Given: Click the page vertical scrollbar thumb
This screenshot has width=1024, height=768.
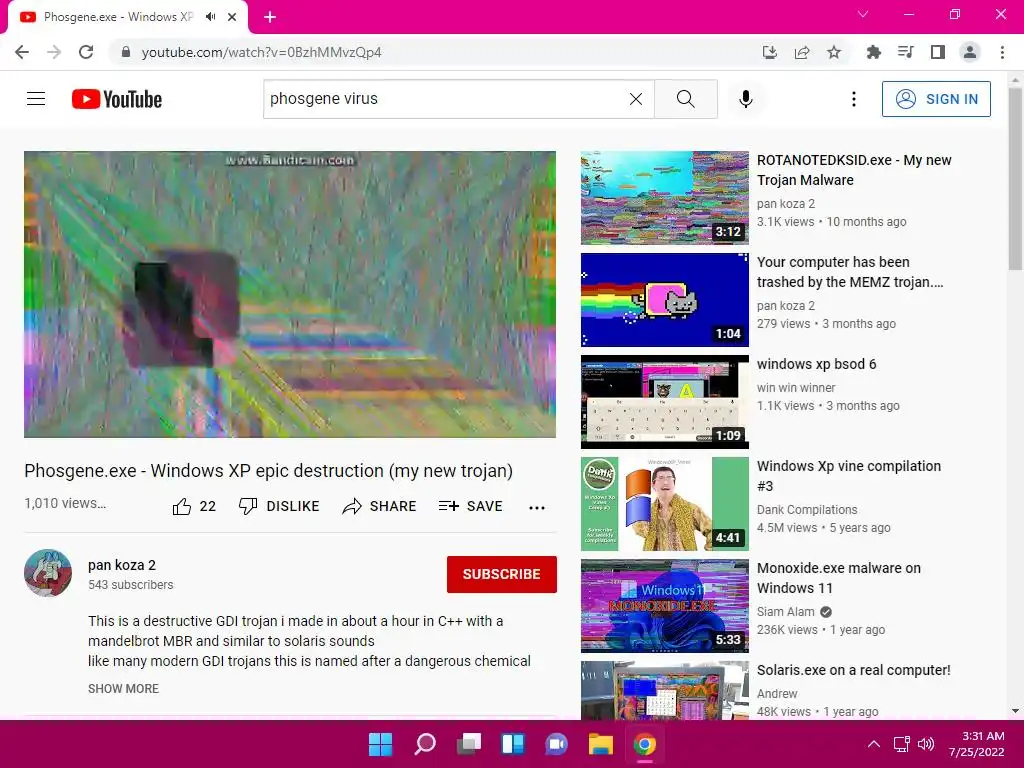Looking at the screenshot, I should pyautogui.click(x=1015, y=178).
